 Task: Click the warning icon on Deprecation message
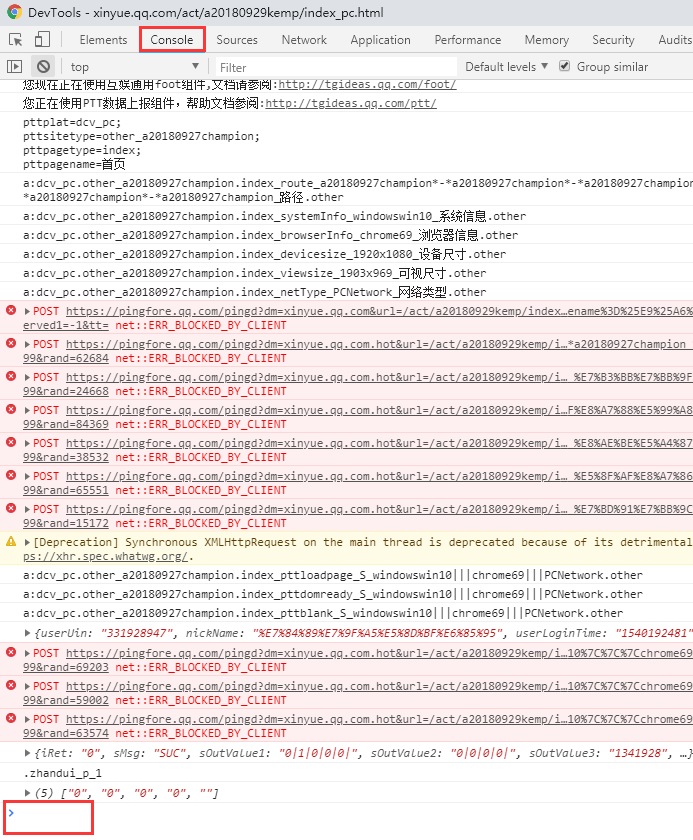click(11, 541)
